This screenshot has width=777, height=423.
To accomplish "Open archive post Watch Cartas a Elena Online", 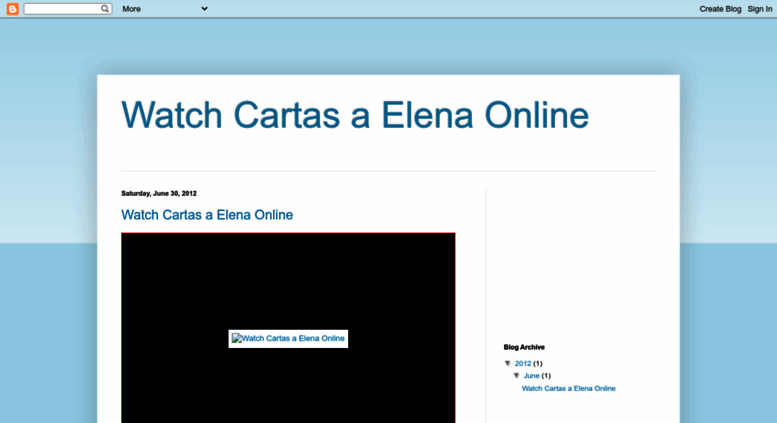I will pyautogui.click(x=568, y=388).
